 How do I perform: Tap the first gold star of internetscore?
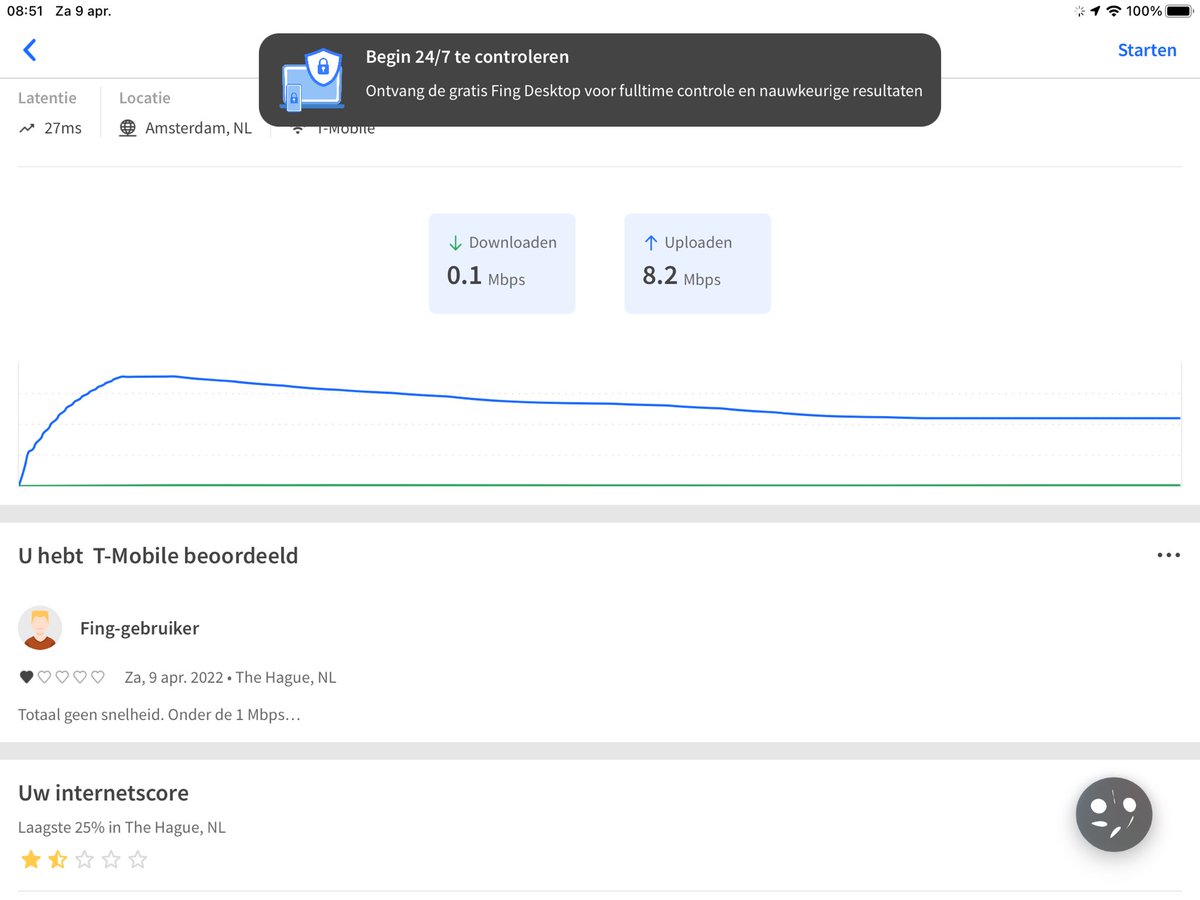[x=31, y=859]
